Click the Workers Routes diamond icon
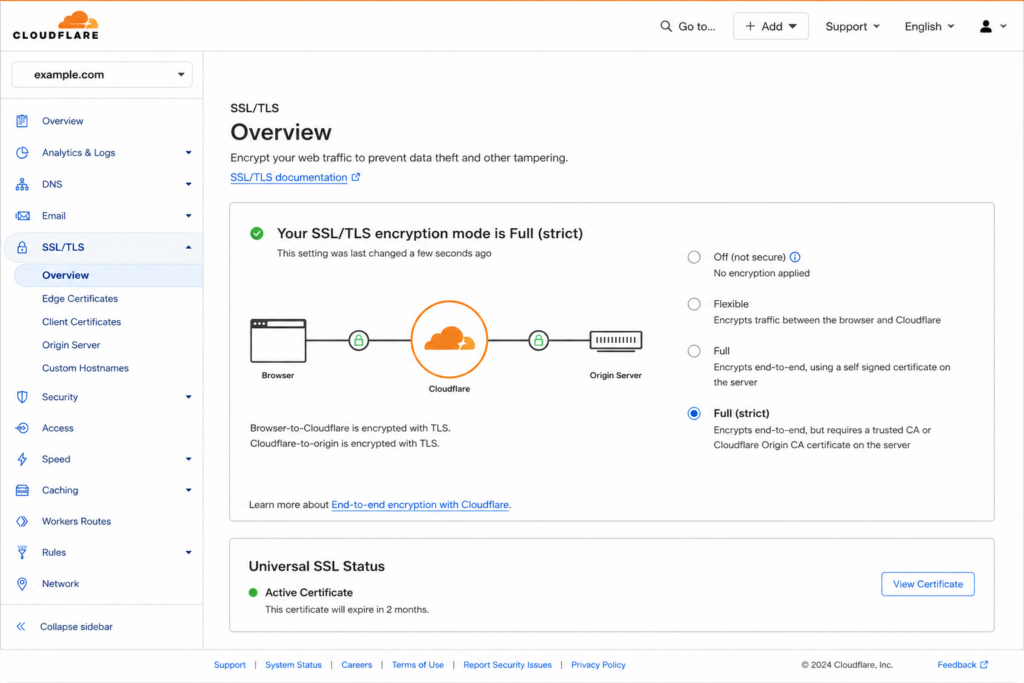1024x683 pixels. tap(22, 521)
